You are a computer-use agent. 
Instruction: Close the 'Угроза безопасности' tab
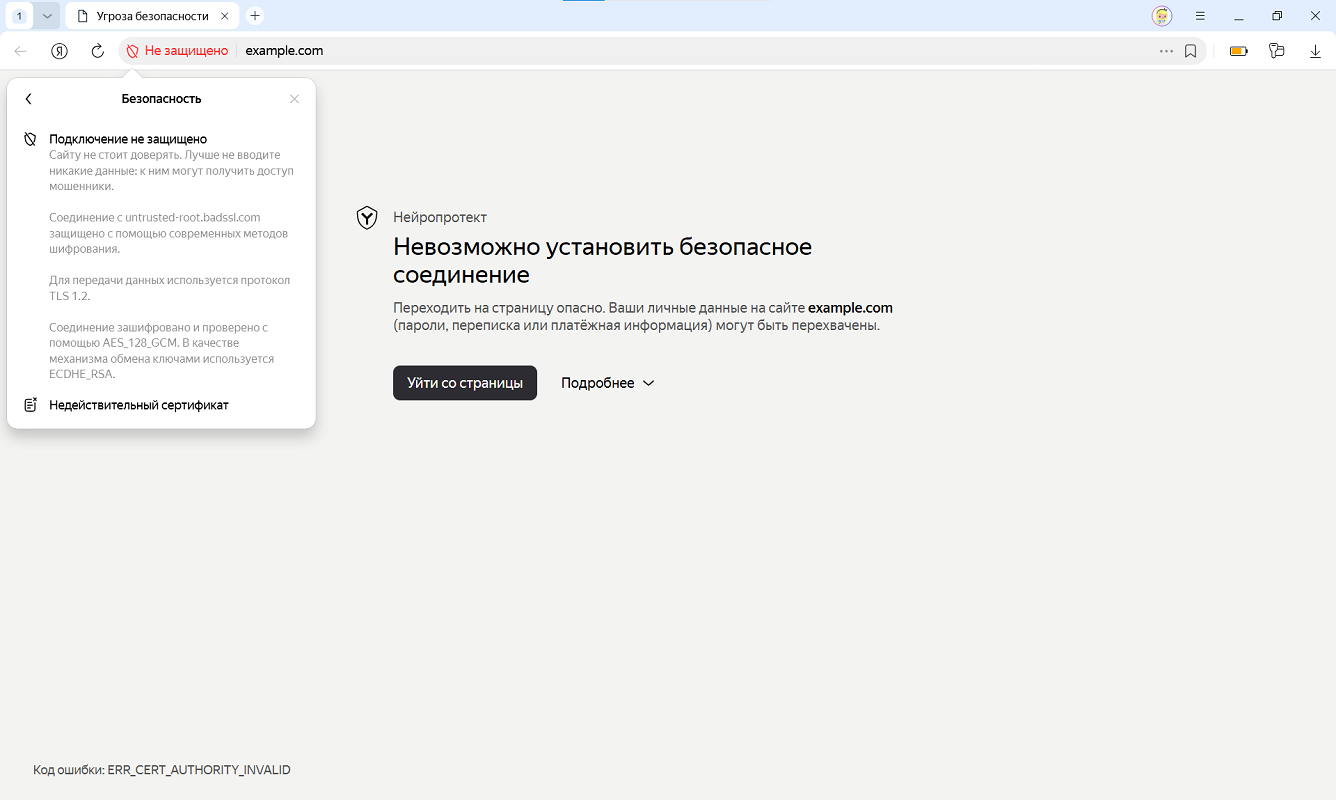coord(226,16)
